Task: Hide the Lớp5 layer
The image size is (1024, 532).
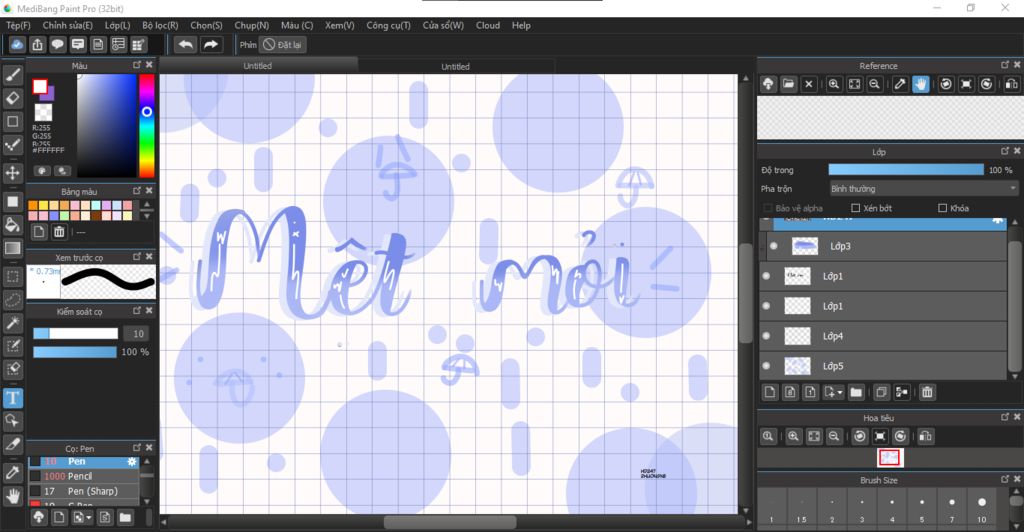Action: coord(767,366)
